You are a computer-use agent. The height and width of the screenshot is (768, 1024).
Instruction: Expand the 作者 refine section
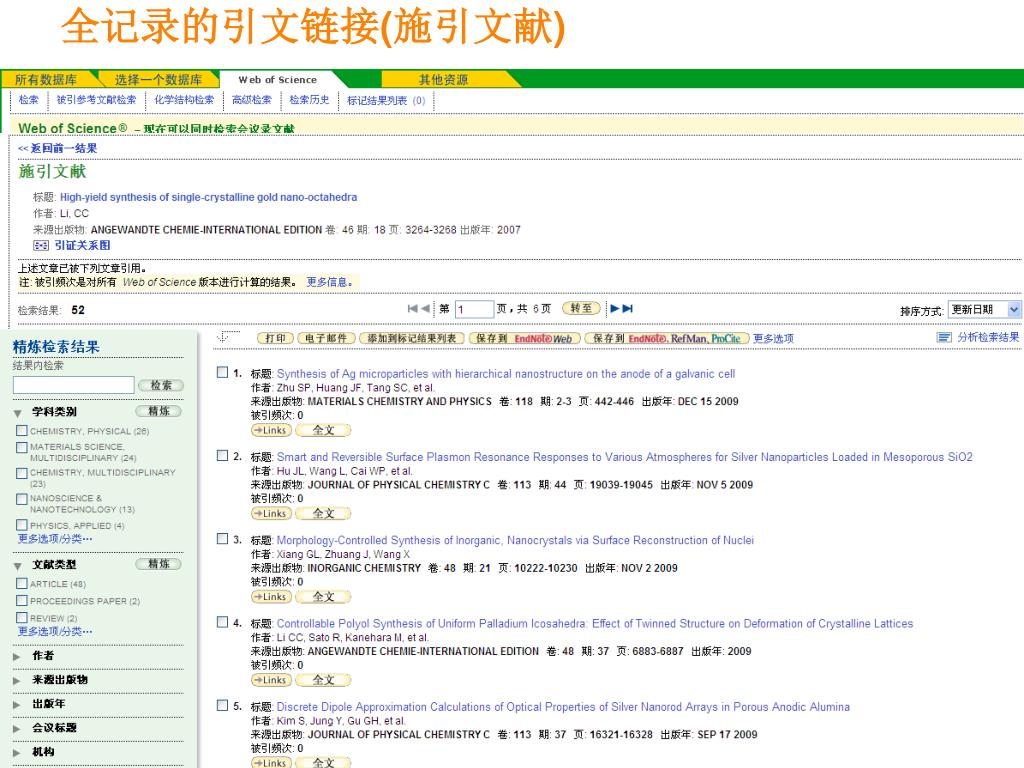click(x=17, y=656)
